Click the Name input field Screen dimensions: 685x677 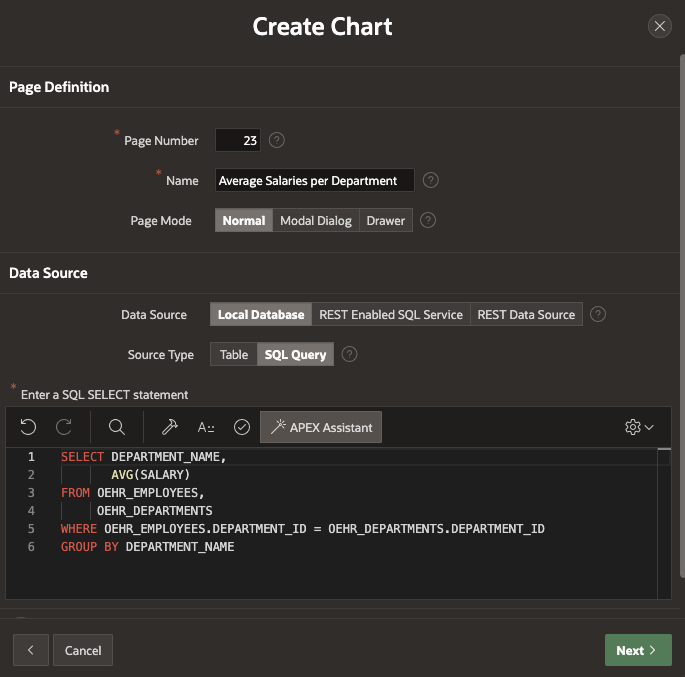click(x=314, y=180)
